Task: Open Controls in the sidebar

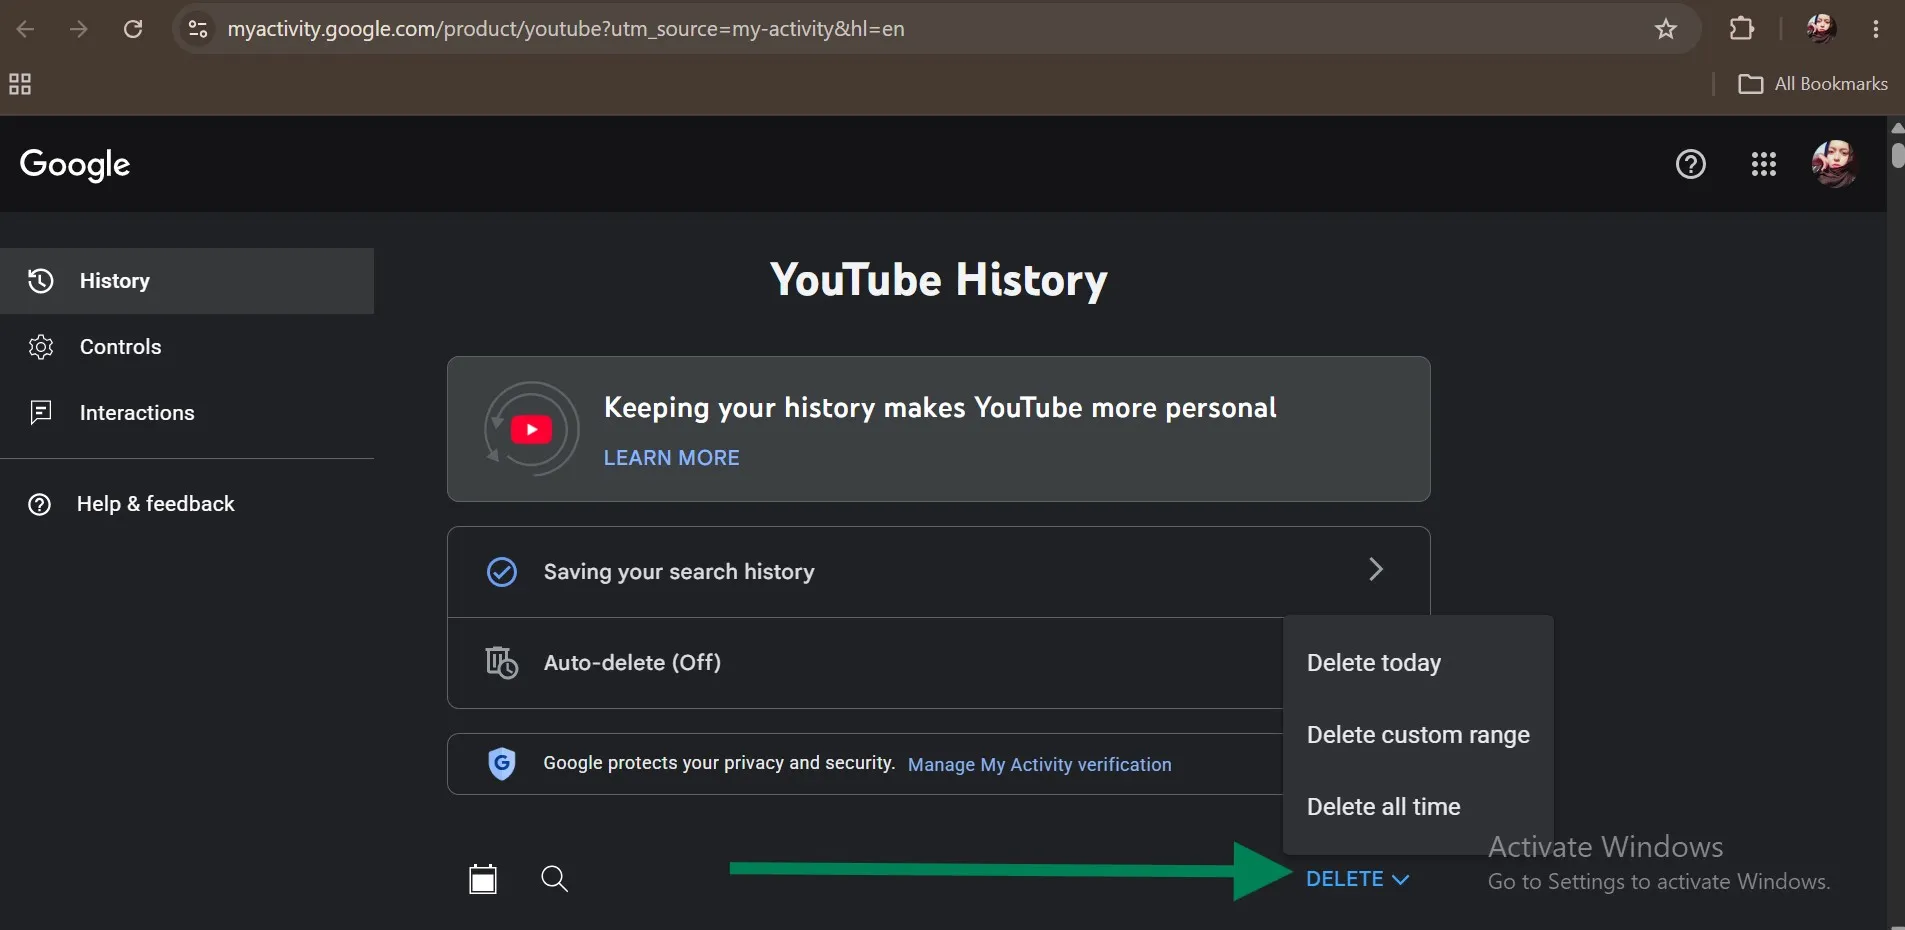Action: [187, 347]
